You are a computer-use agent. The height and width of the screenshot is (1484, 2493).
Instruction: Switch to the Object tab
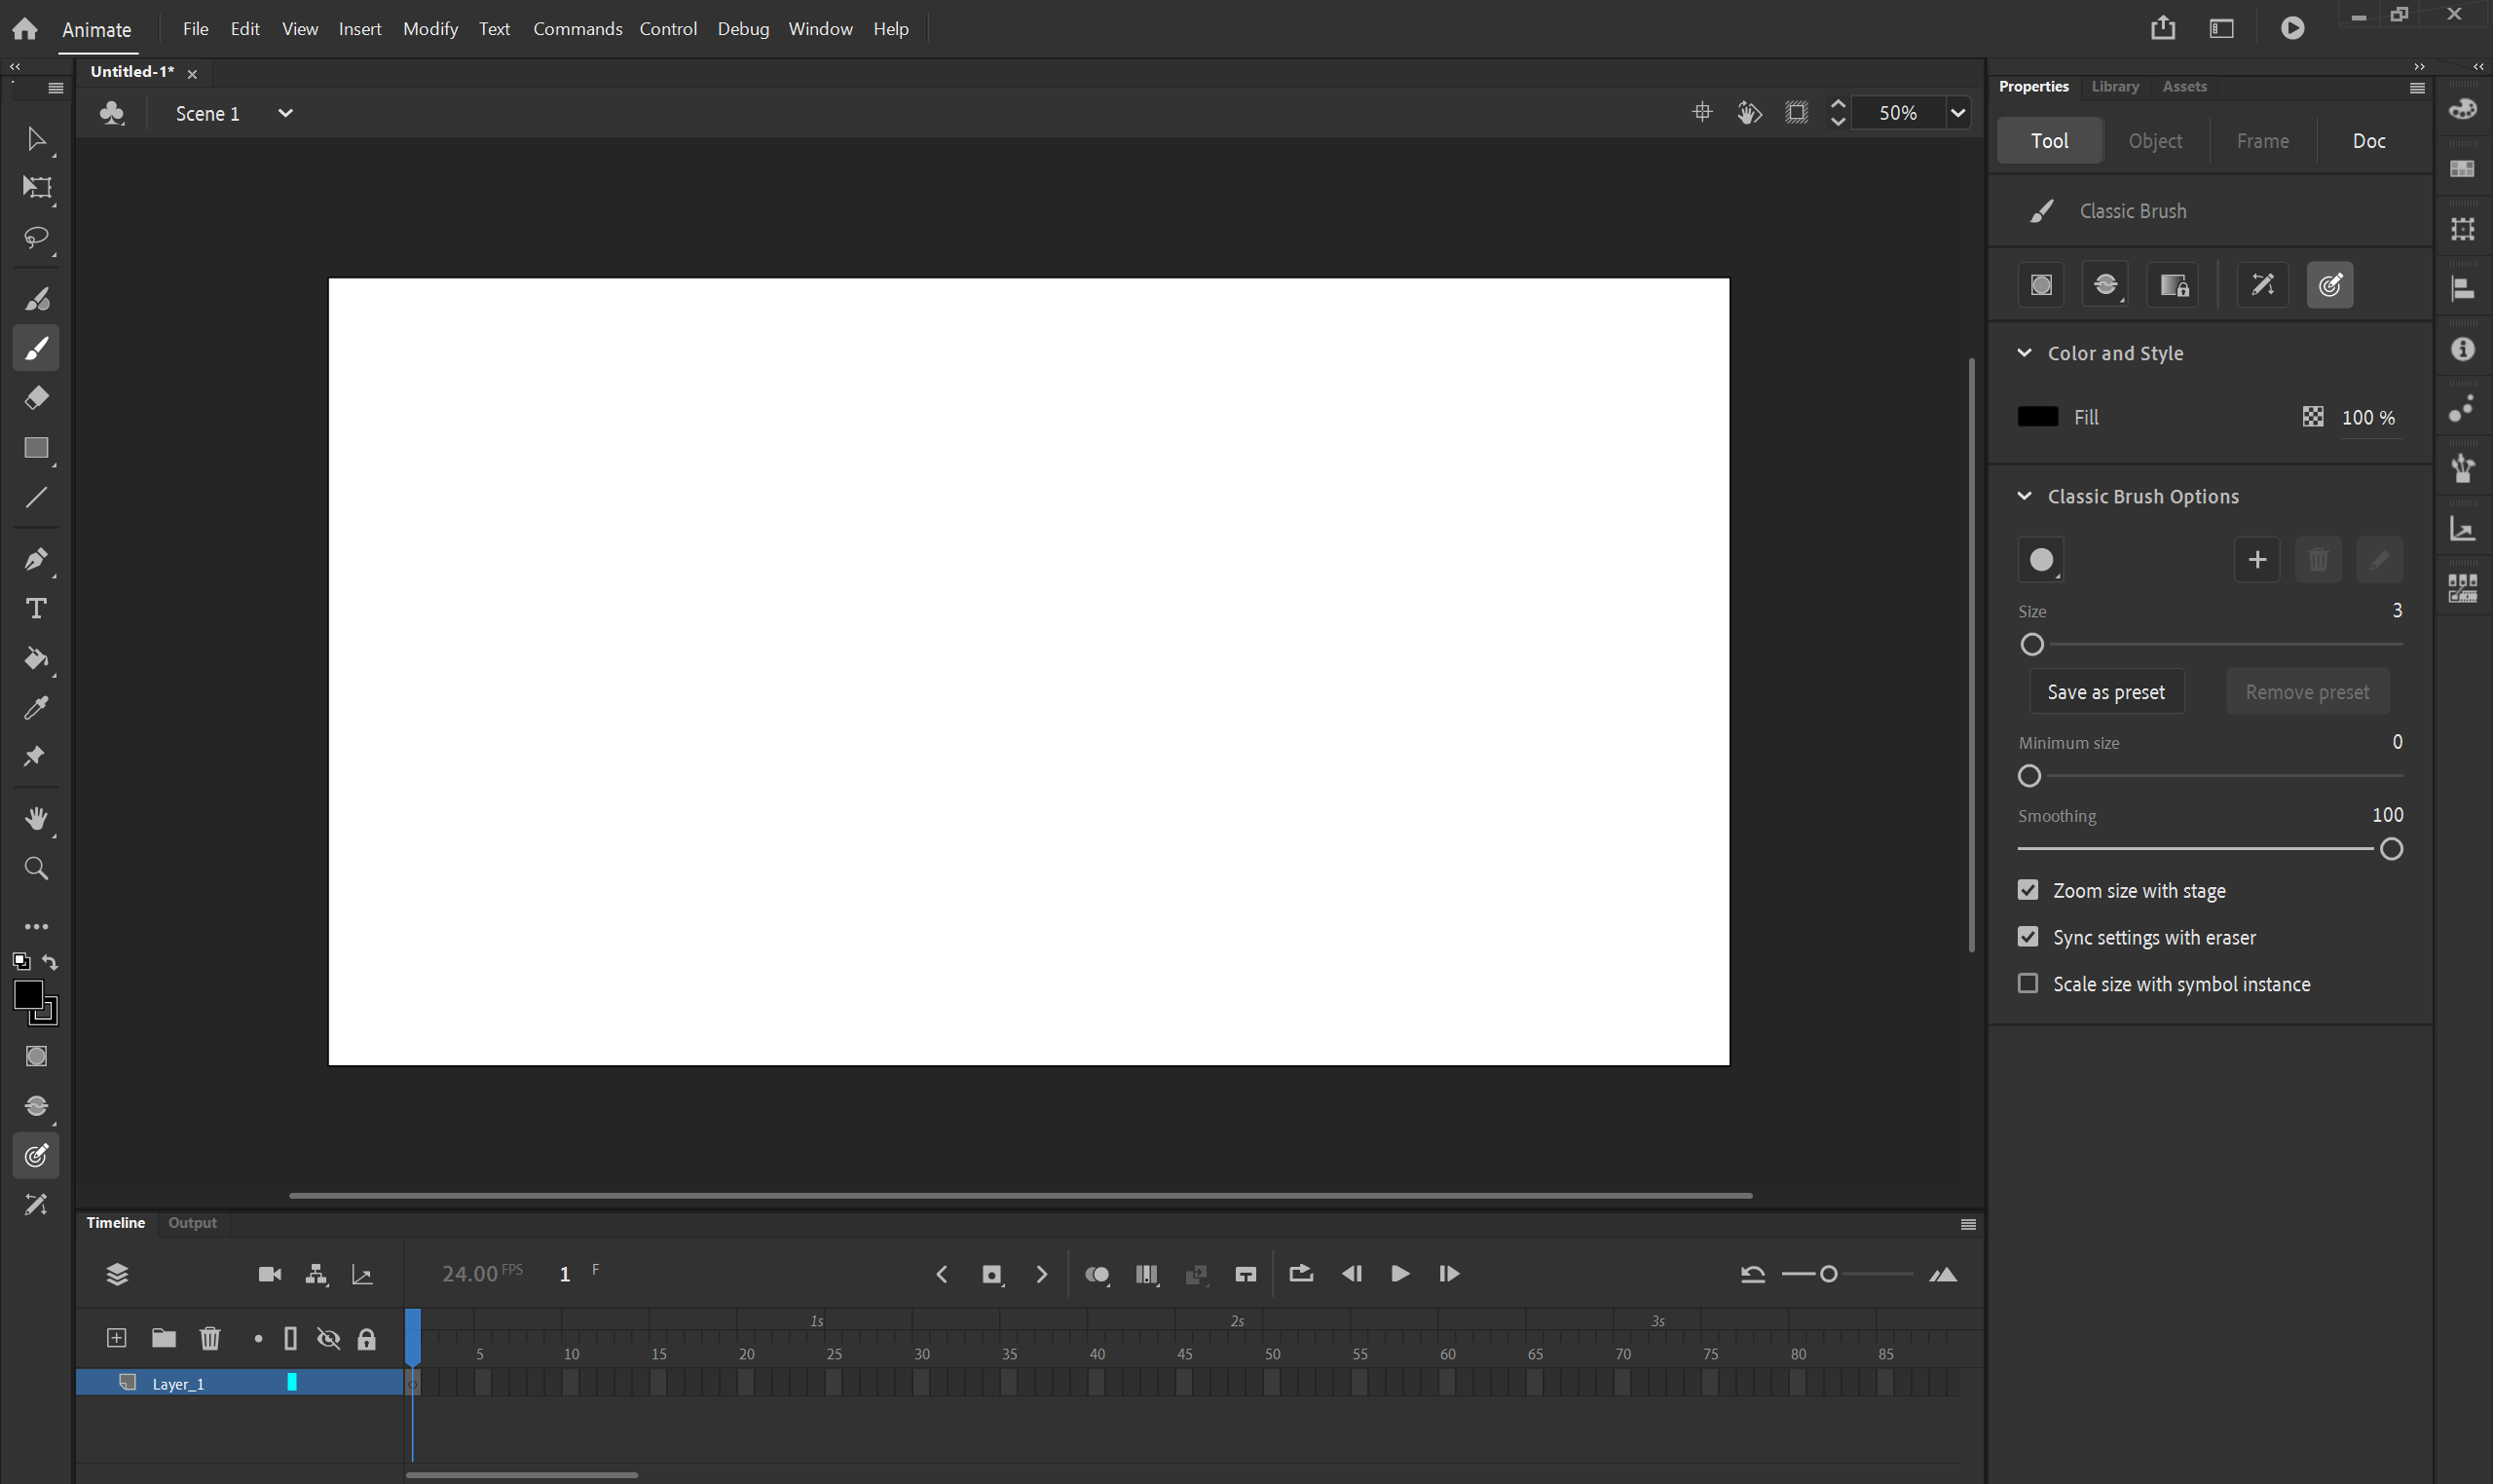2155,139
